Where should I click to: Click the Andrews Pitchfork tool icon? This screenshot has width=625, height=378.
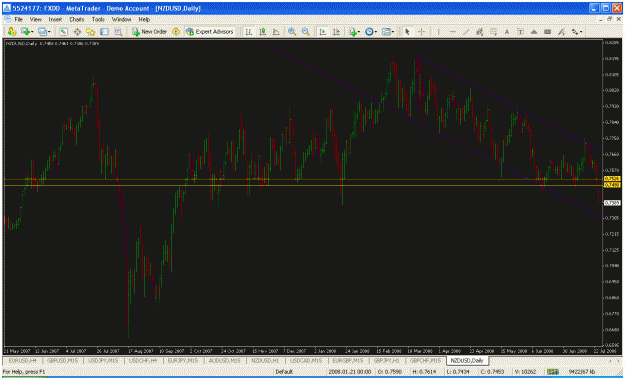[561, 32]
